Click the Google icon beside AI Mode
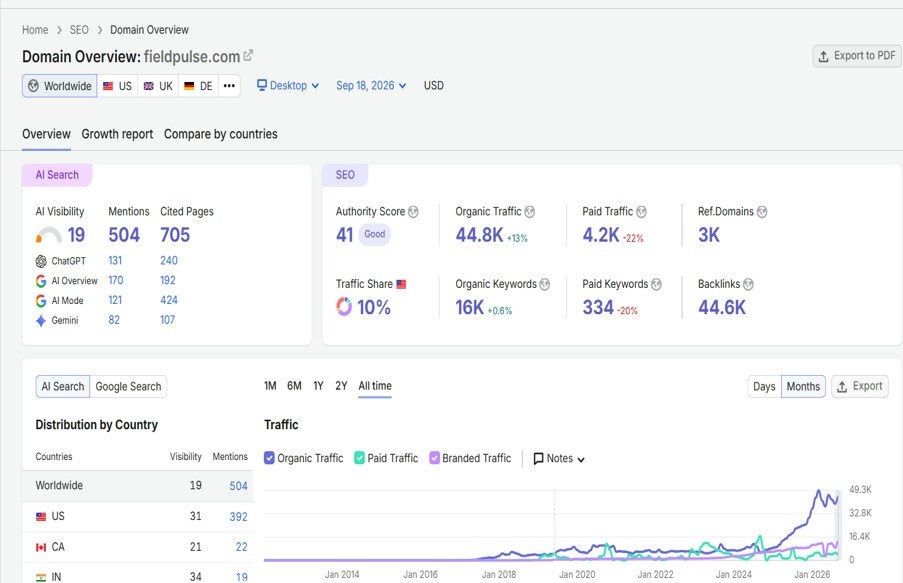The height and width of the screenshot is (583, 903). [x=41, y=301]
